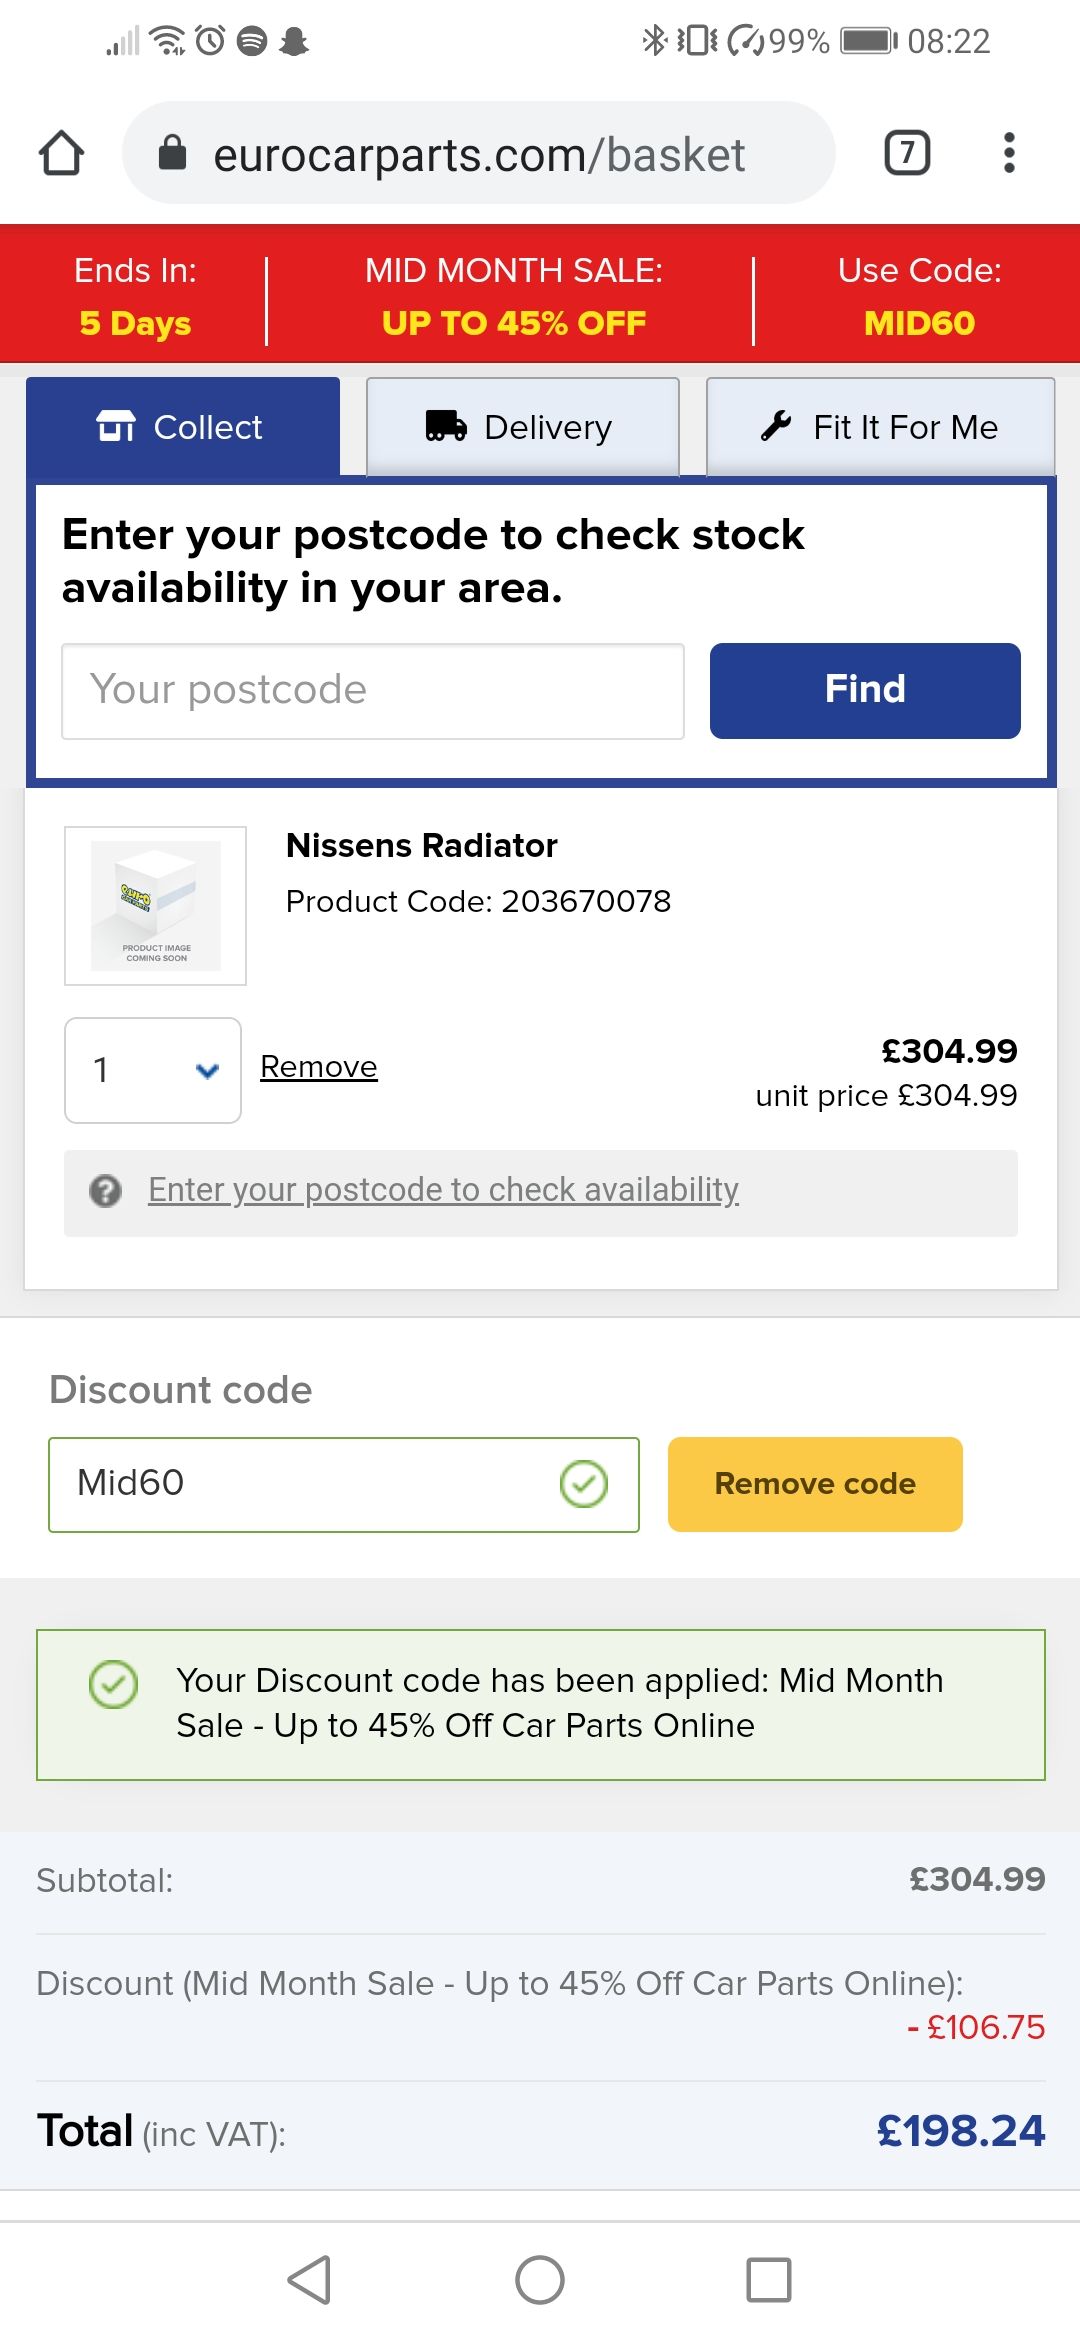Tap the padlock icon in address bar

point(173,153)
